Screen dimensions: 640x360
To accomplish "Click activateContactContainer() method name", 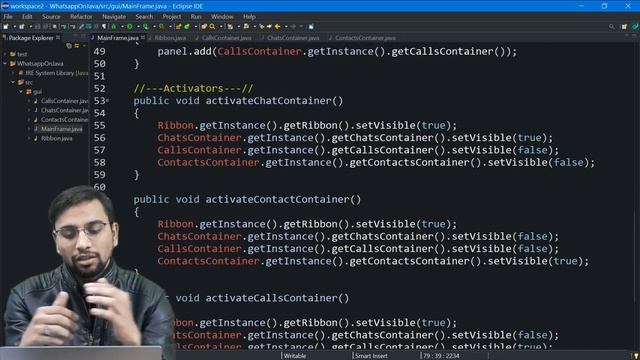I will tap(283, 200).
